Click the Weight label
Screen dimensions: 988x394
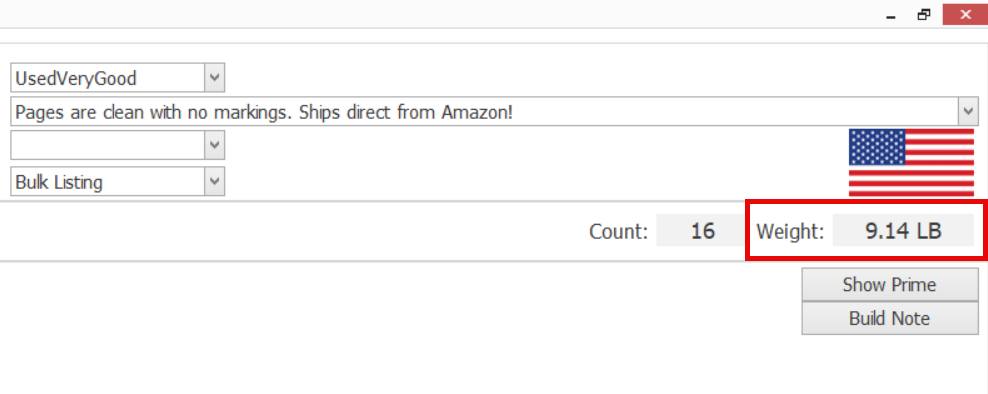(790, 231)
